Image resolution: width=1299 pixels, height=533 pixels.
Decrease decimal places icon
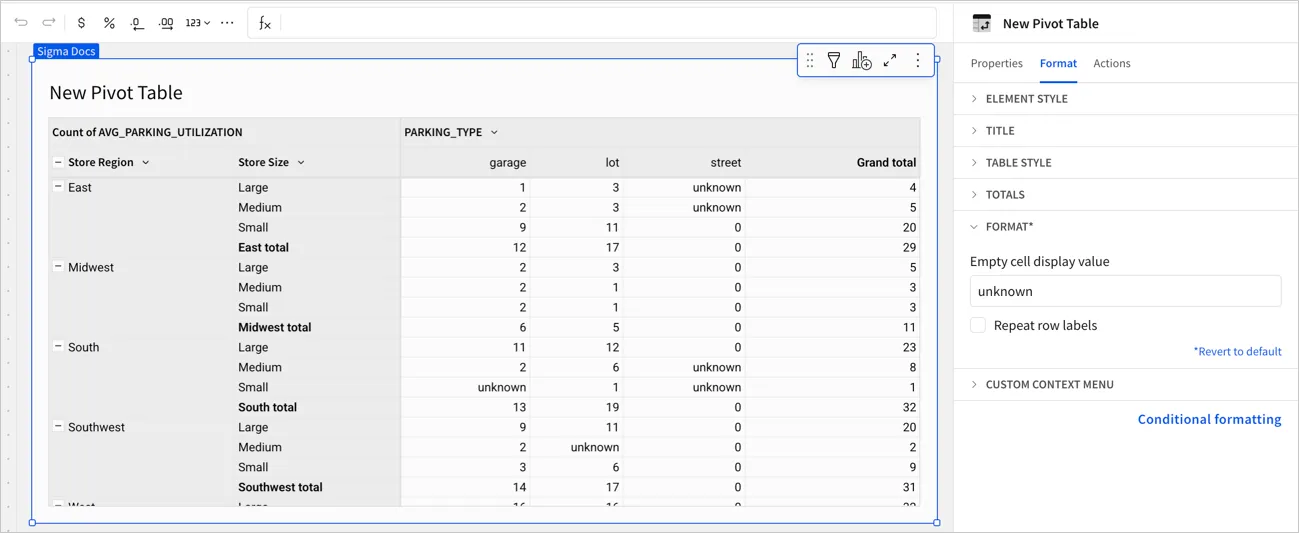138,22
